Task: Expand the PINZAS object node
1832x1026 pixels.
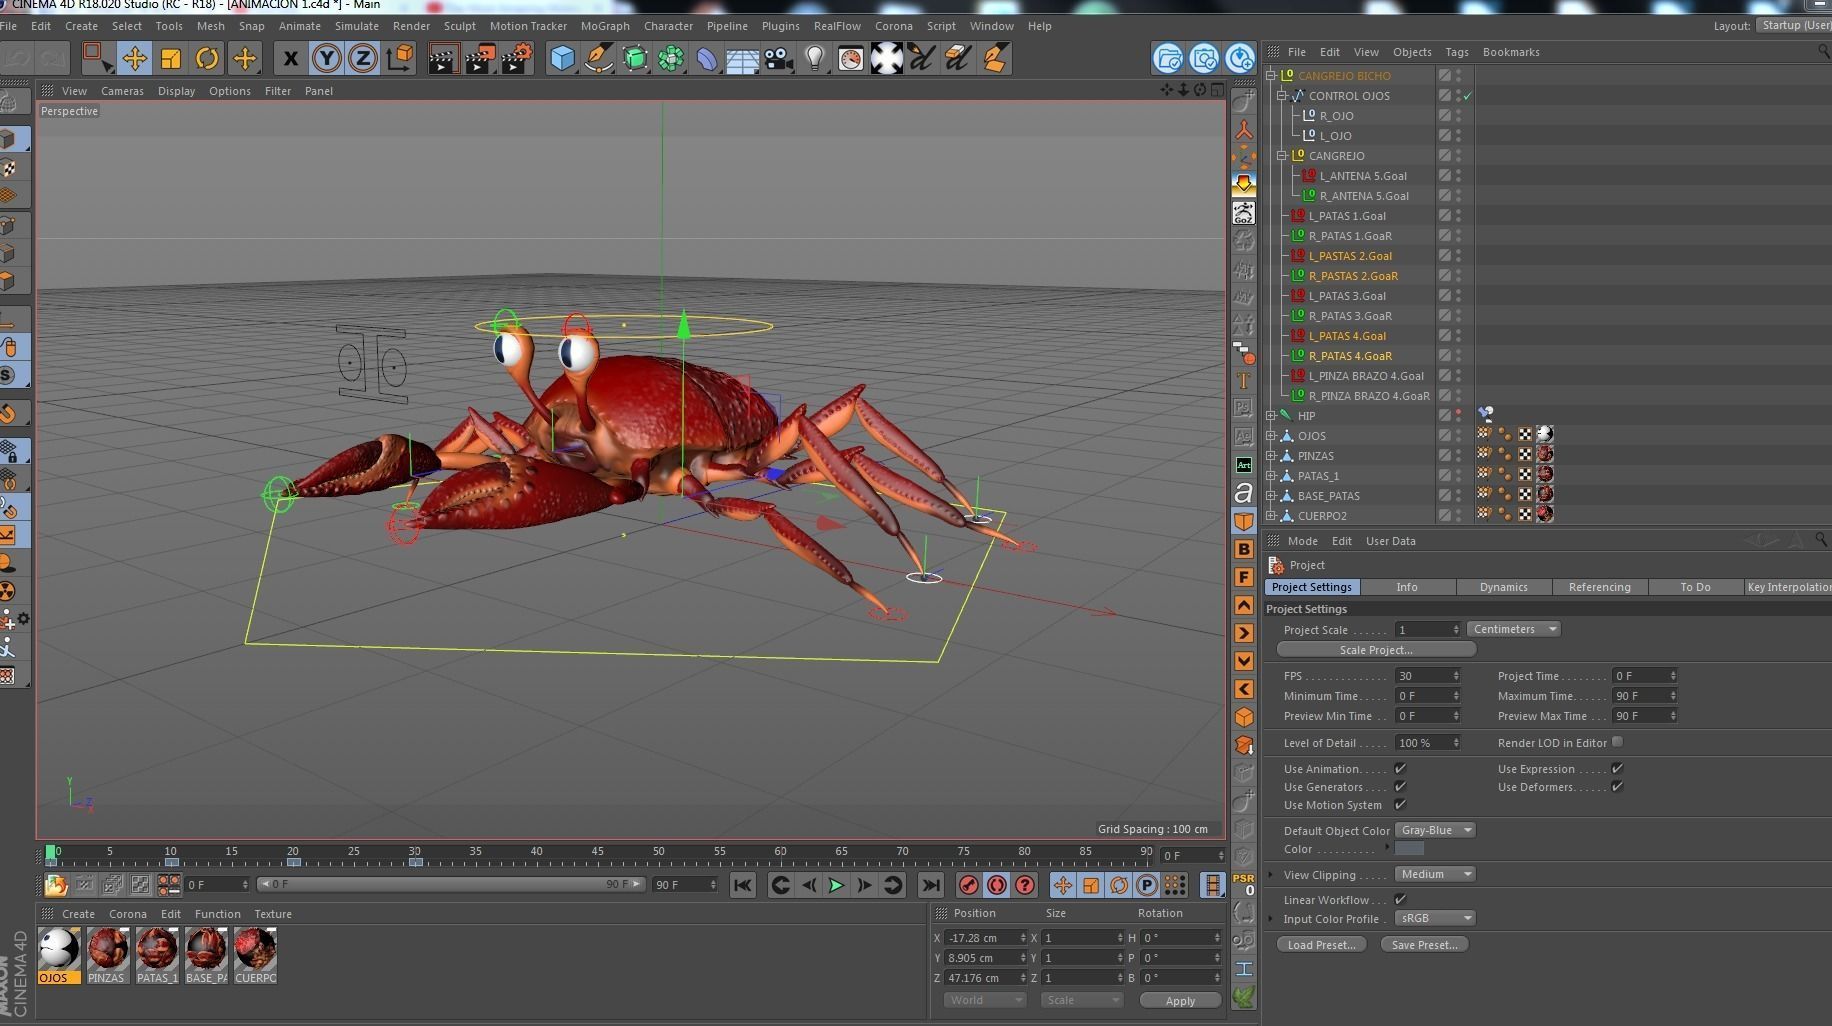Action: click(x=1272, y=455)
